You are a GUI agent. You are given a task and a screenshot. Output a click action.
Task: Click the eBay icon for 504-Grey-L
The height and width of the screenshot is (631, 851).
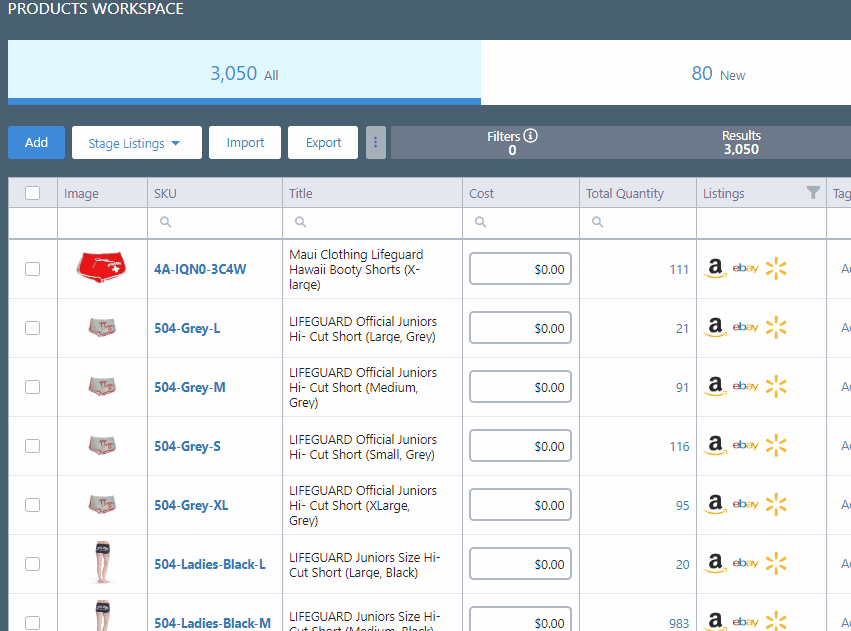pyautogui.click(x=745, y=327)
